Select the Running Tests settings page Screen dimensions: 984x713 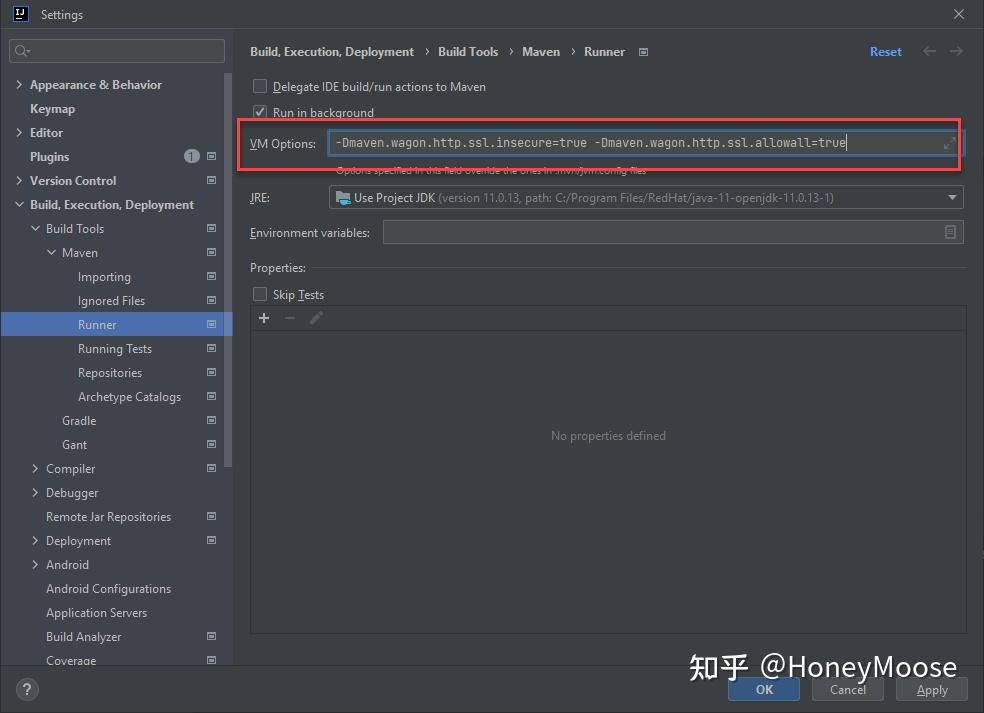[x=115, y=348]
